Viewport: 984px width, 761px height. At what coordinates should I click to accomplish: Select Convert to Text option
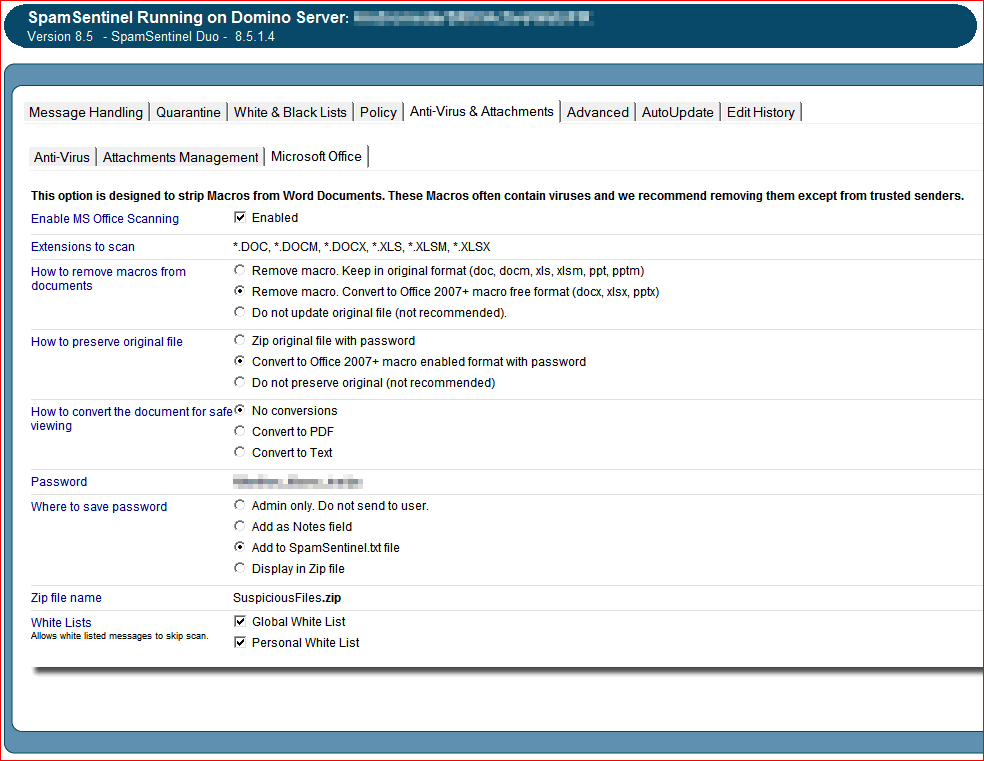[x=239, y=452]
